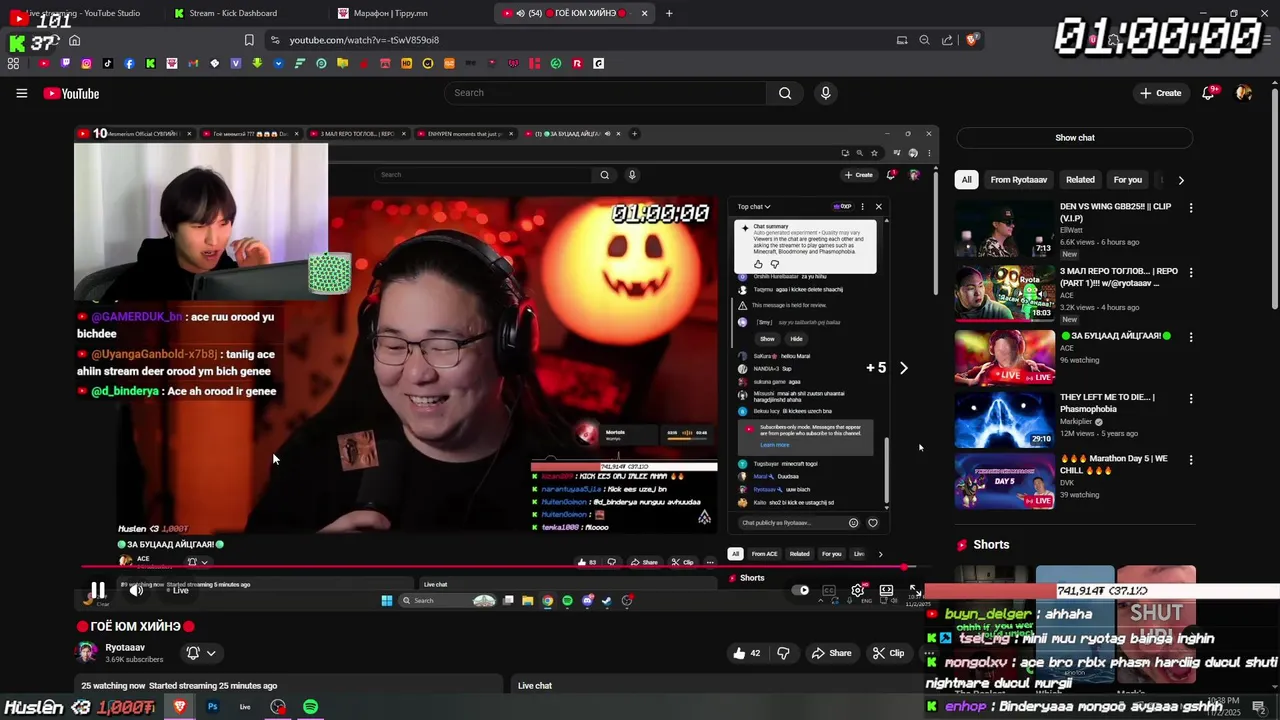The image size is (1280, 720).
Task: Click the URL address bar
Action: click(580, 40)
